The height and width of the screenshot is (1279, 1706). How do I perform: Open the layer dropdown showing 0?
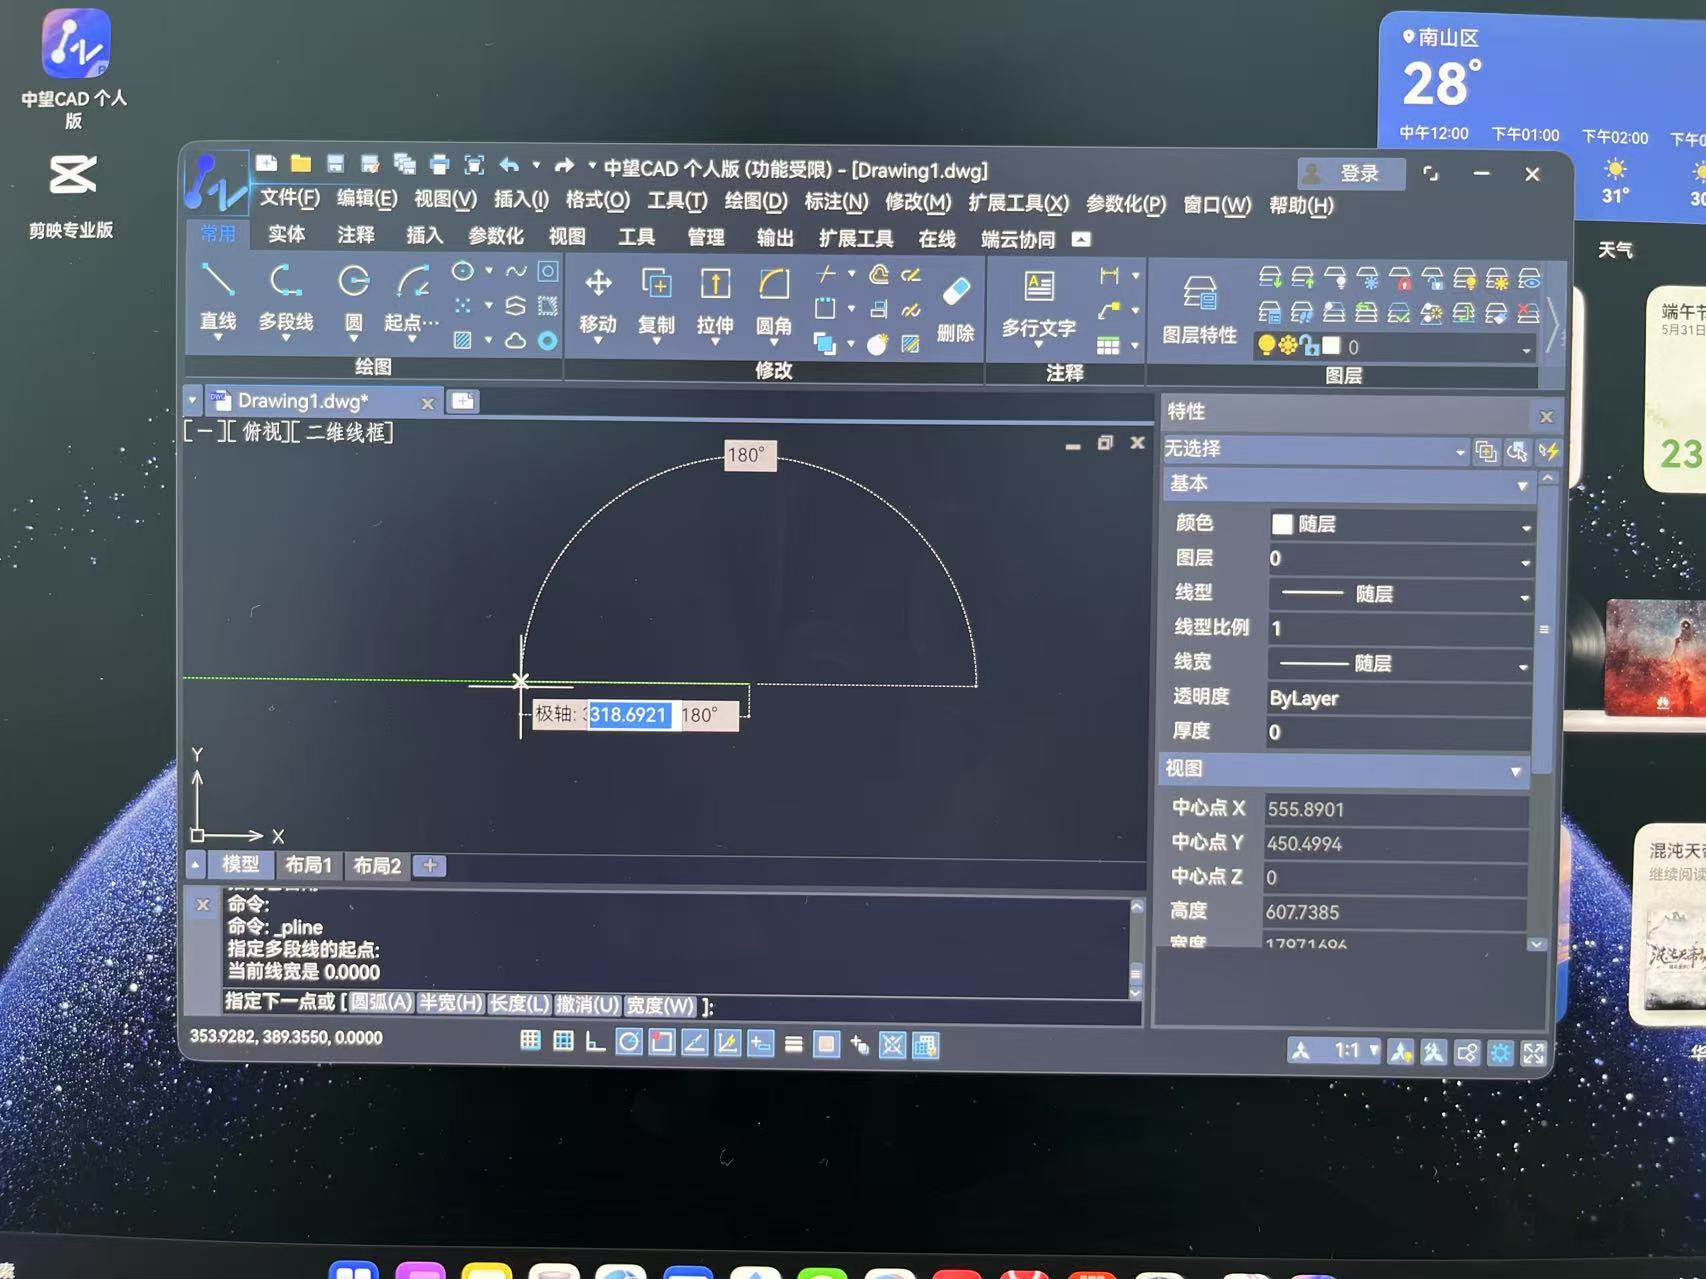point(1394,347)
